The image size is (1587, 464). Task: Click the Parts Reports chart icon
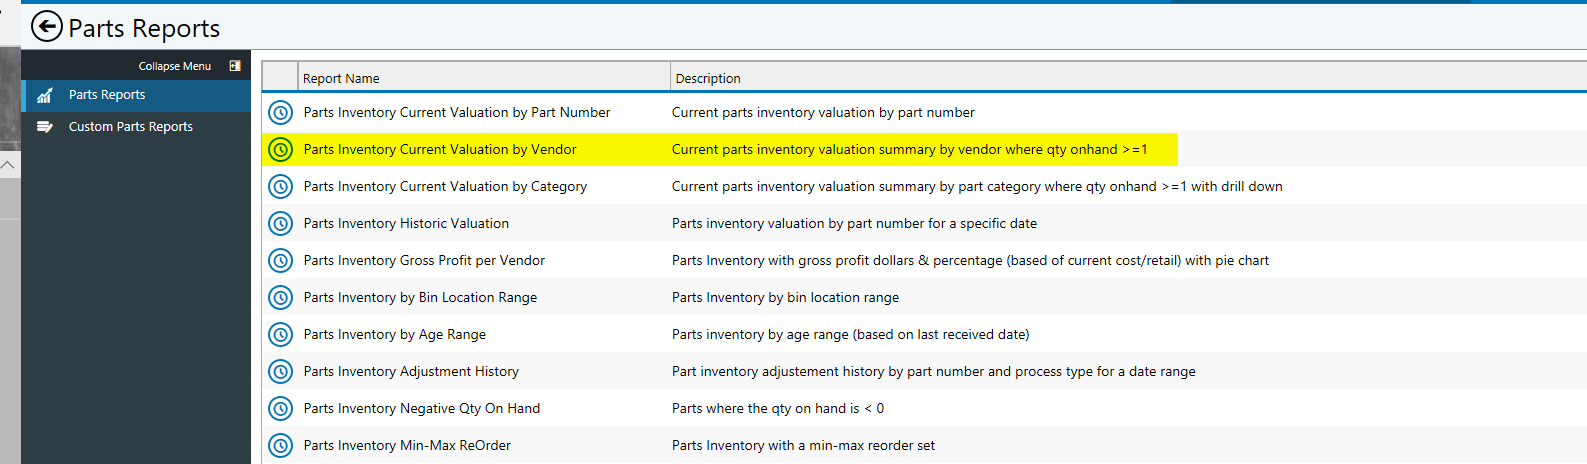tap(44, 95)
